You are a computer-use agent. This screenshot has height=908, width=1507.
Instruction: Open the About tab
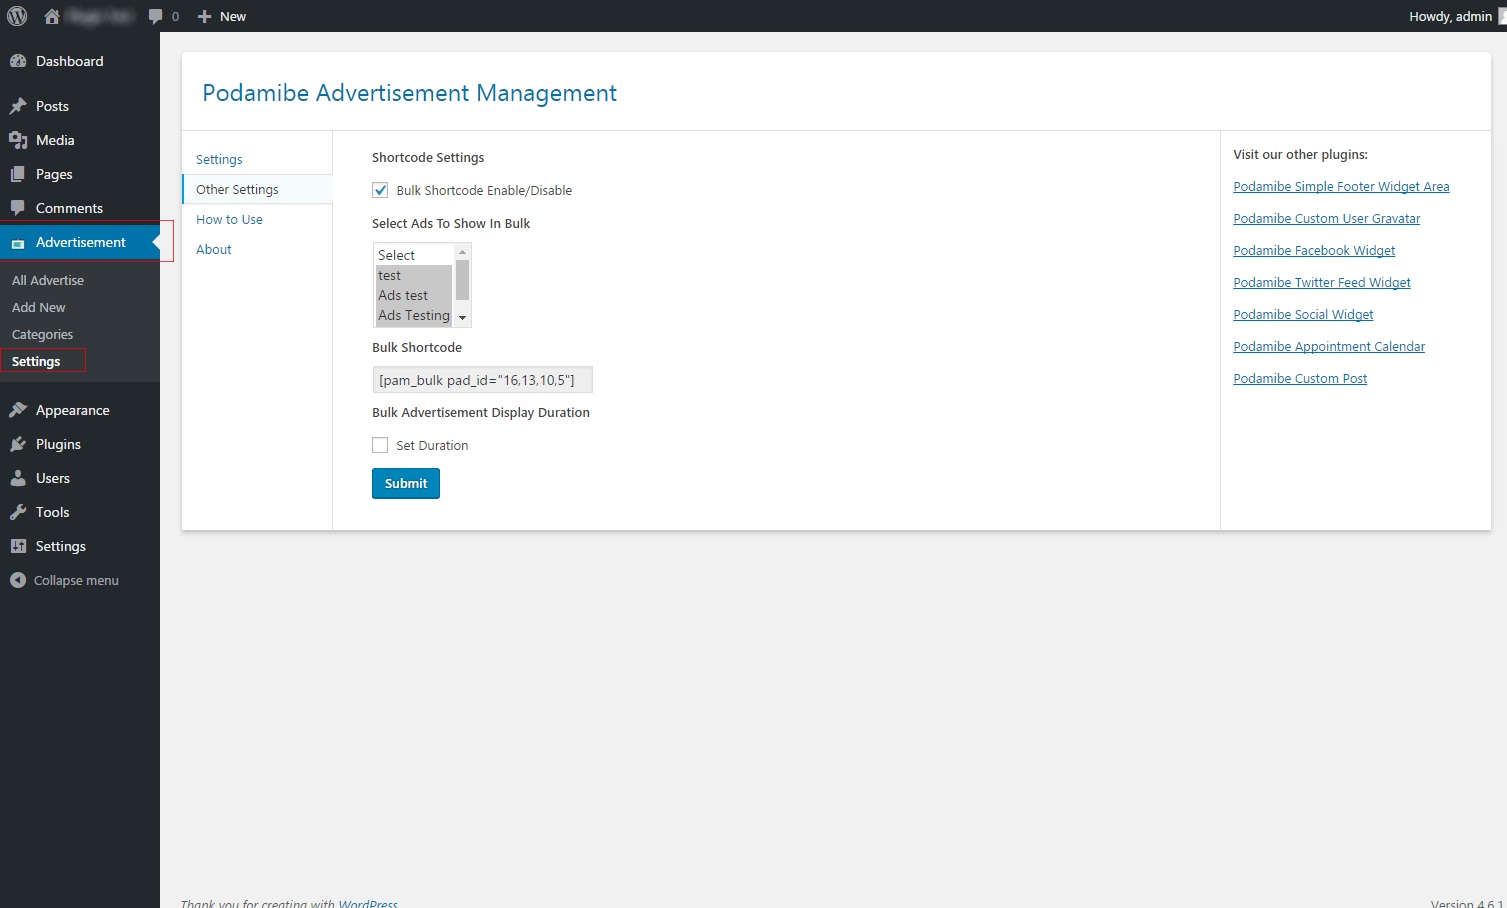(213, 250)
